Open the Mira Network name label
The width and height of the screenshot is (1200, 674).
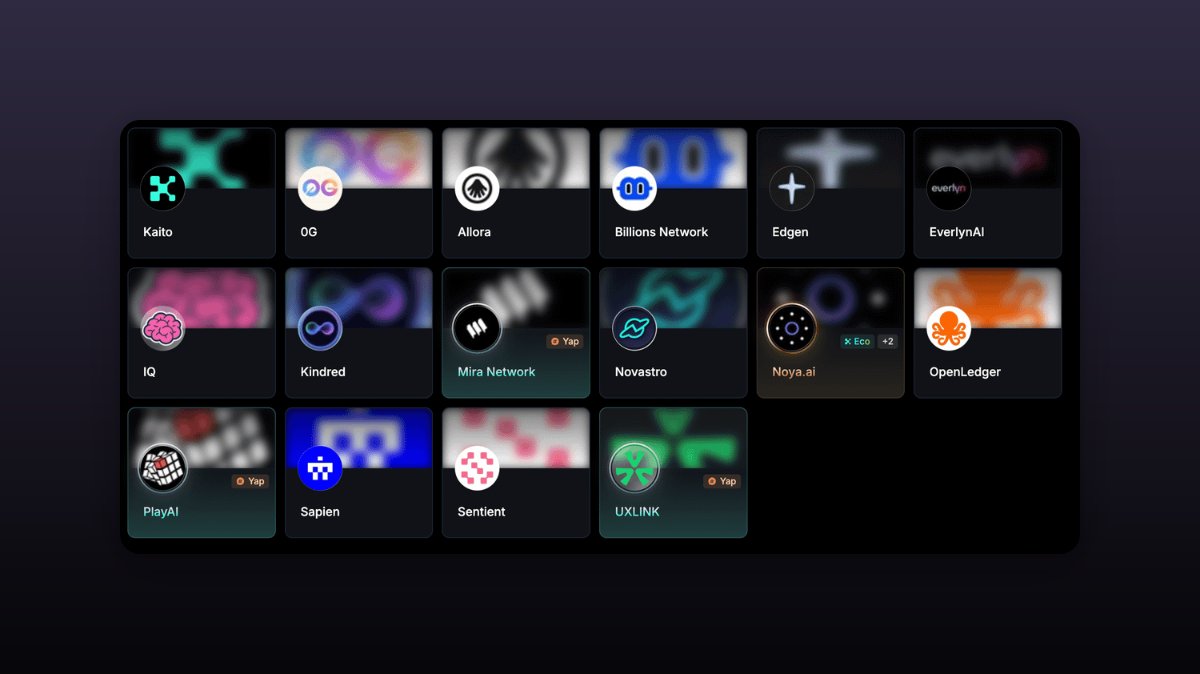(x=497, y=372)
